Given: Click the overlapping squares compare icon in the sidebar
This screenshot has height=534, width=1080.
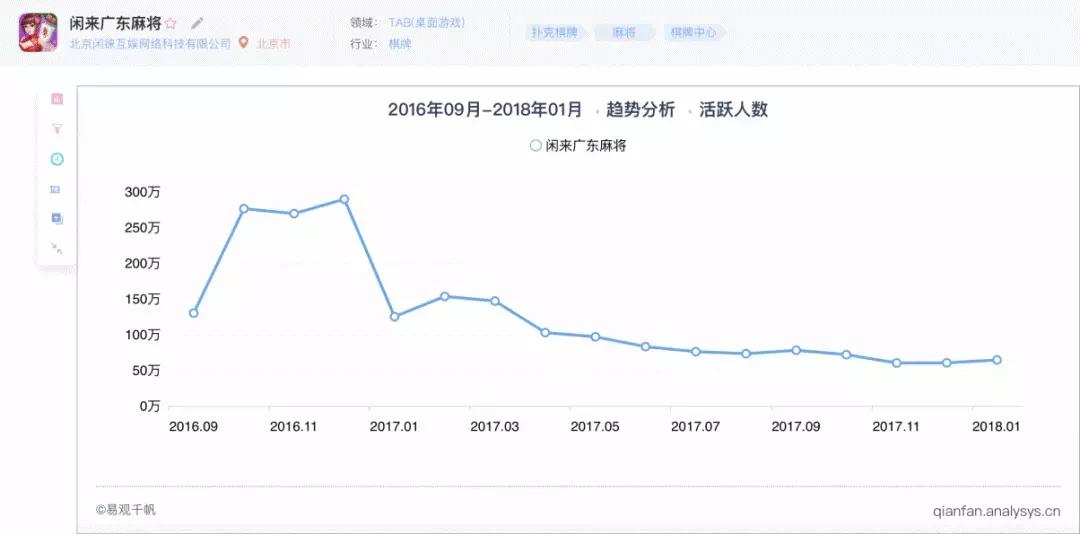Looking at the screenshot, I should pyautogui.click(x=57, y=218).
